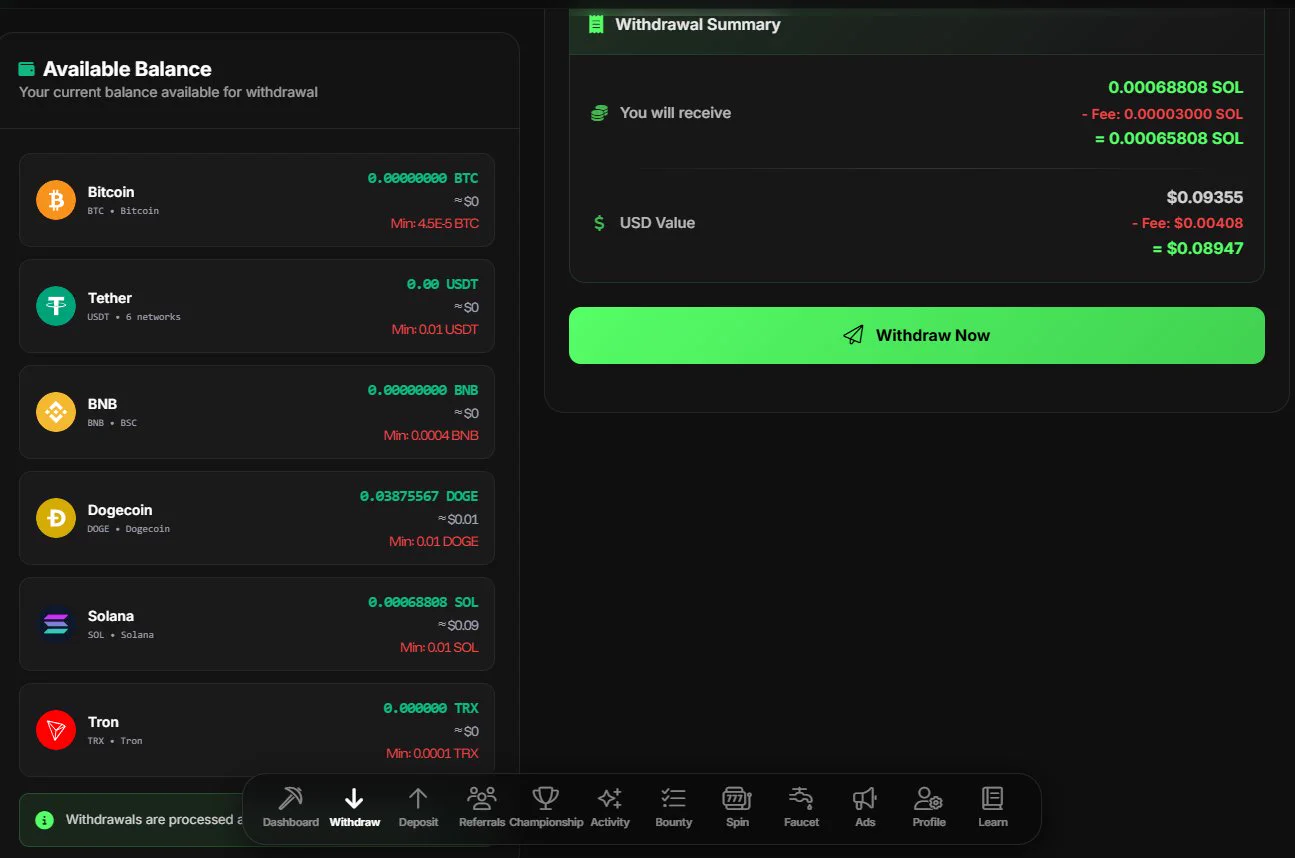Viewport: 1295px width, 858px height.
Task: Click the 0.000000 TRX balance amount
Action: pyautogui.click(x=431, y=708)
